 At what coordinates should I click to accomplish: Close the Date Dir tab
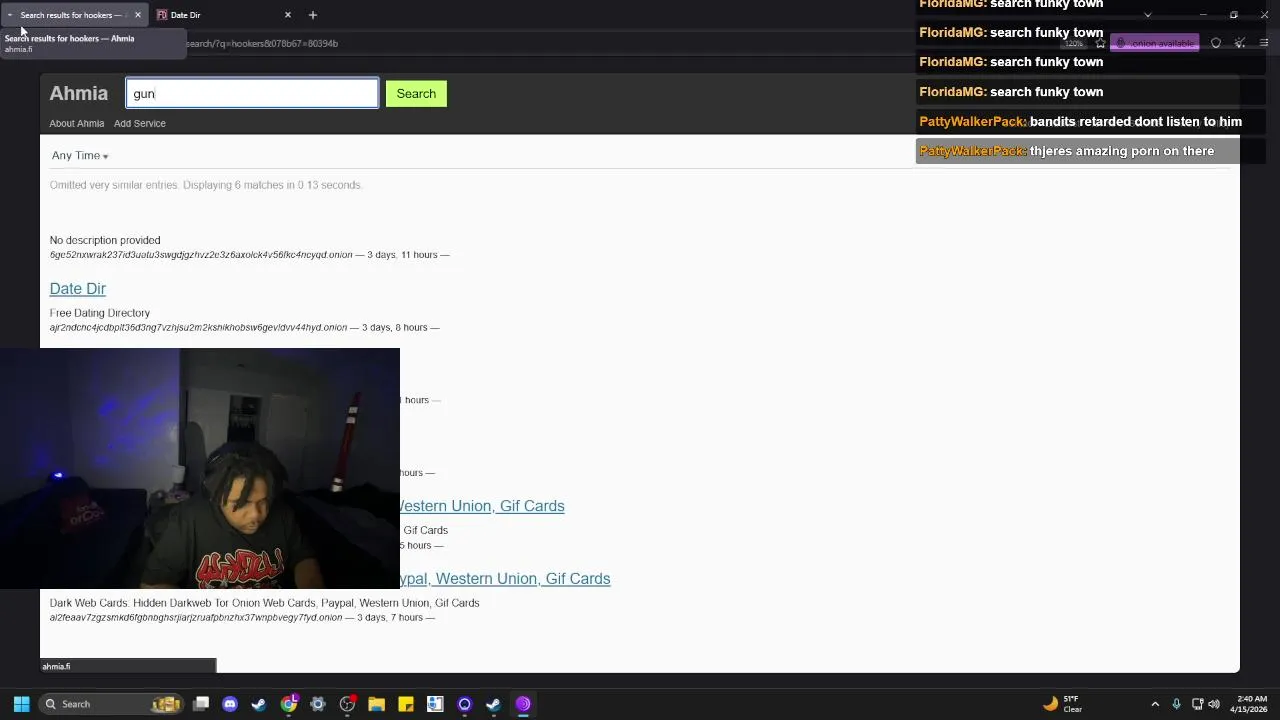coord(288,15)
